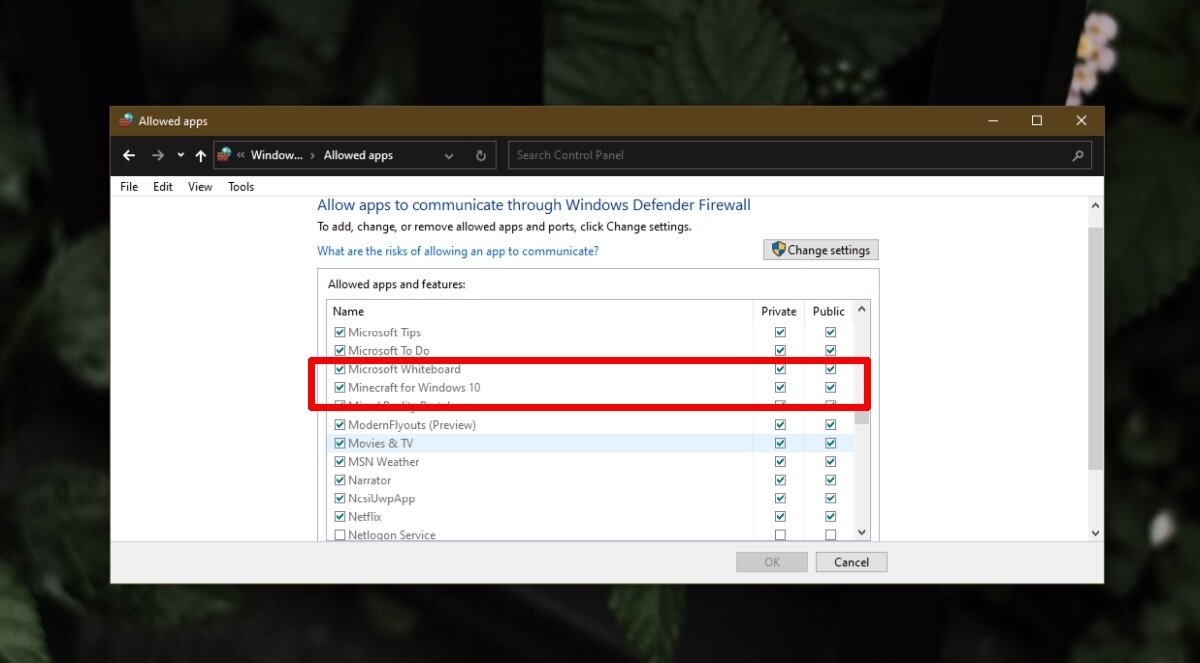Open the recent locations dropdown arrow
This screenshot has width=1200, height=663.
point(181,155)
